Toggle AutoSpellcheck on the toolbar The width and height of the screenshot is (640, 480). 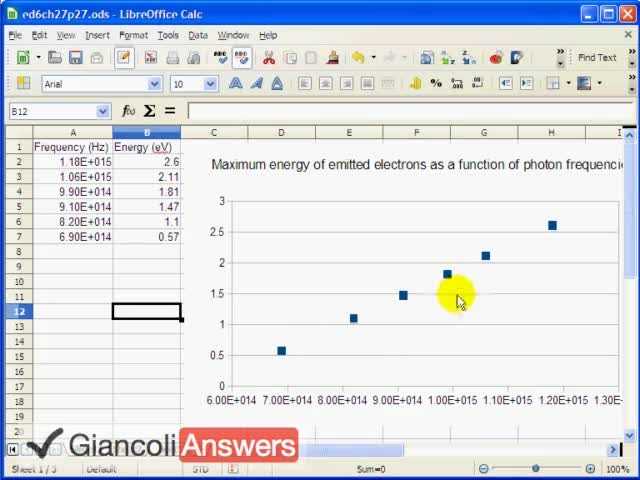(x=242, y=58)
